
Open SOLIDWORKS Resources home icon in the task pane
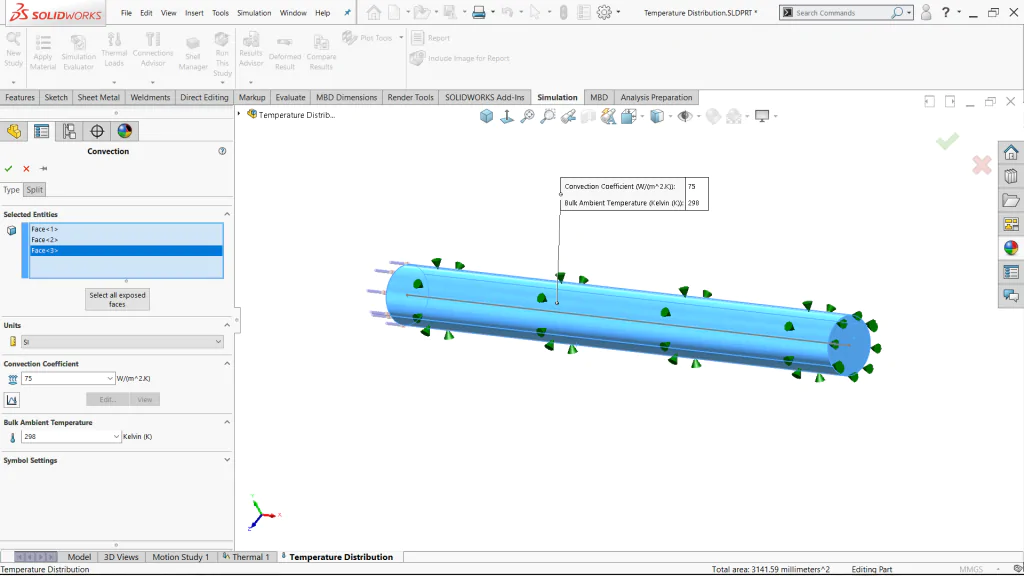[x=1011, y=153]
